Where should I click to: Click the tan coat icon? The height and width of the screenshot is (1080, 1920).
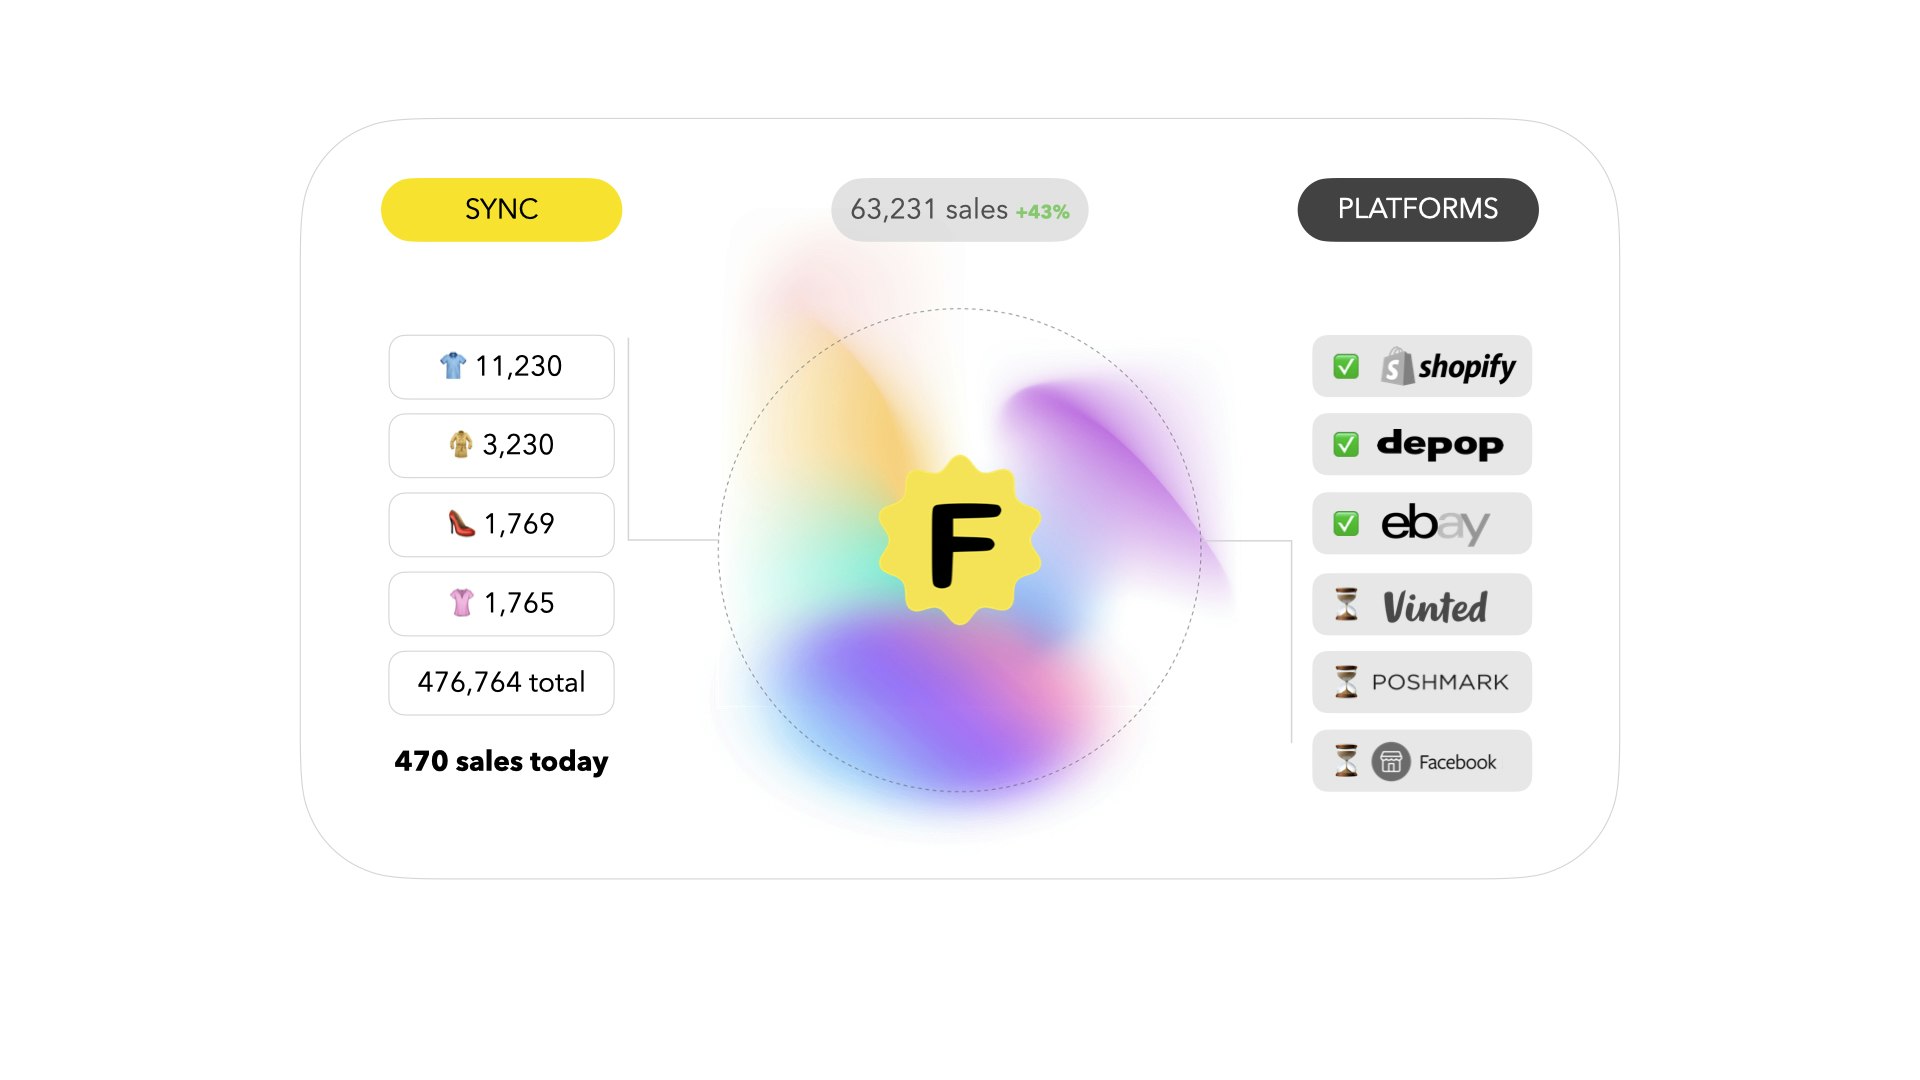pyautogui.click(x=461, y=444)
